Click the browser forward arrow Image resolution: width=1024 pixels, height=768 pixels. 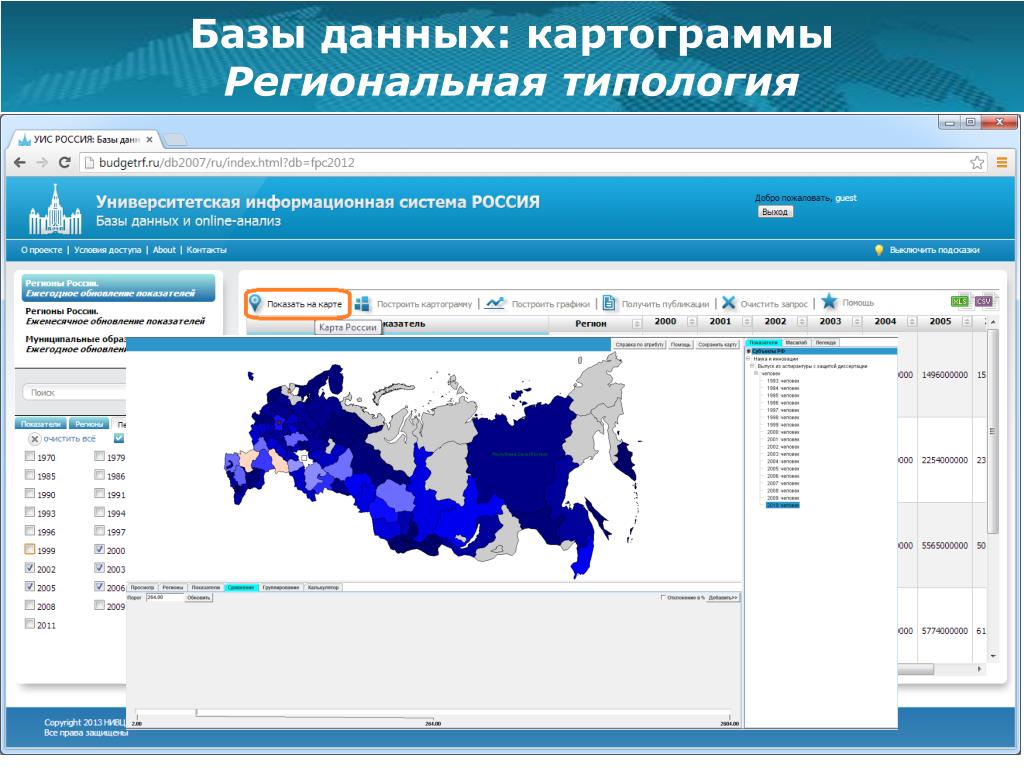click(x=42, y=163)
